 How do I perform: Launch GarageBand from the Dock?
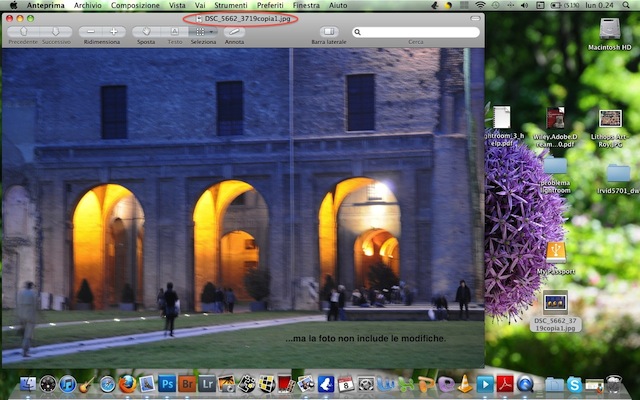pyautogui.click(x=87, y=384)
